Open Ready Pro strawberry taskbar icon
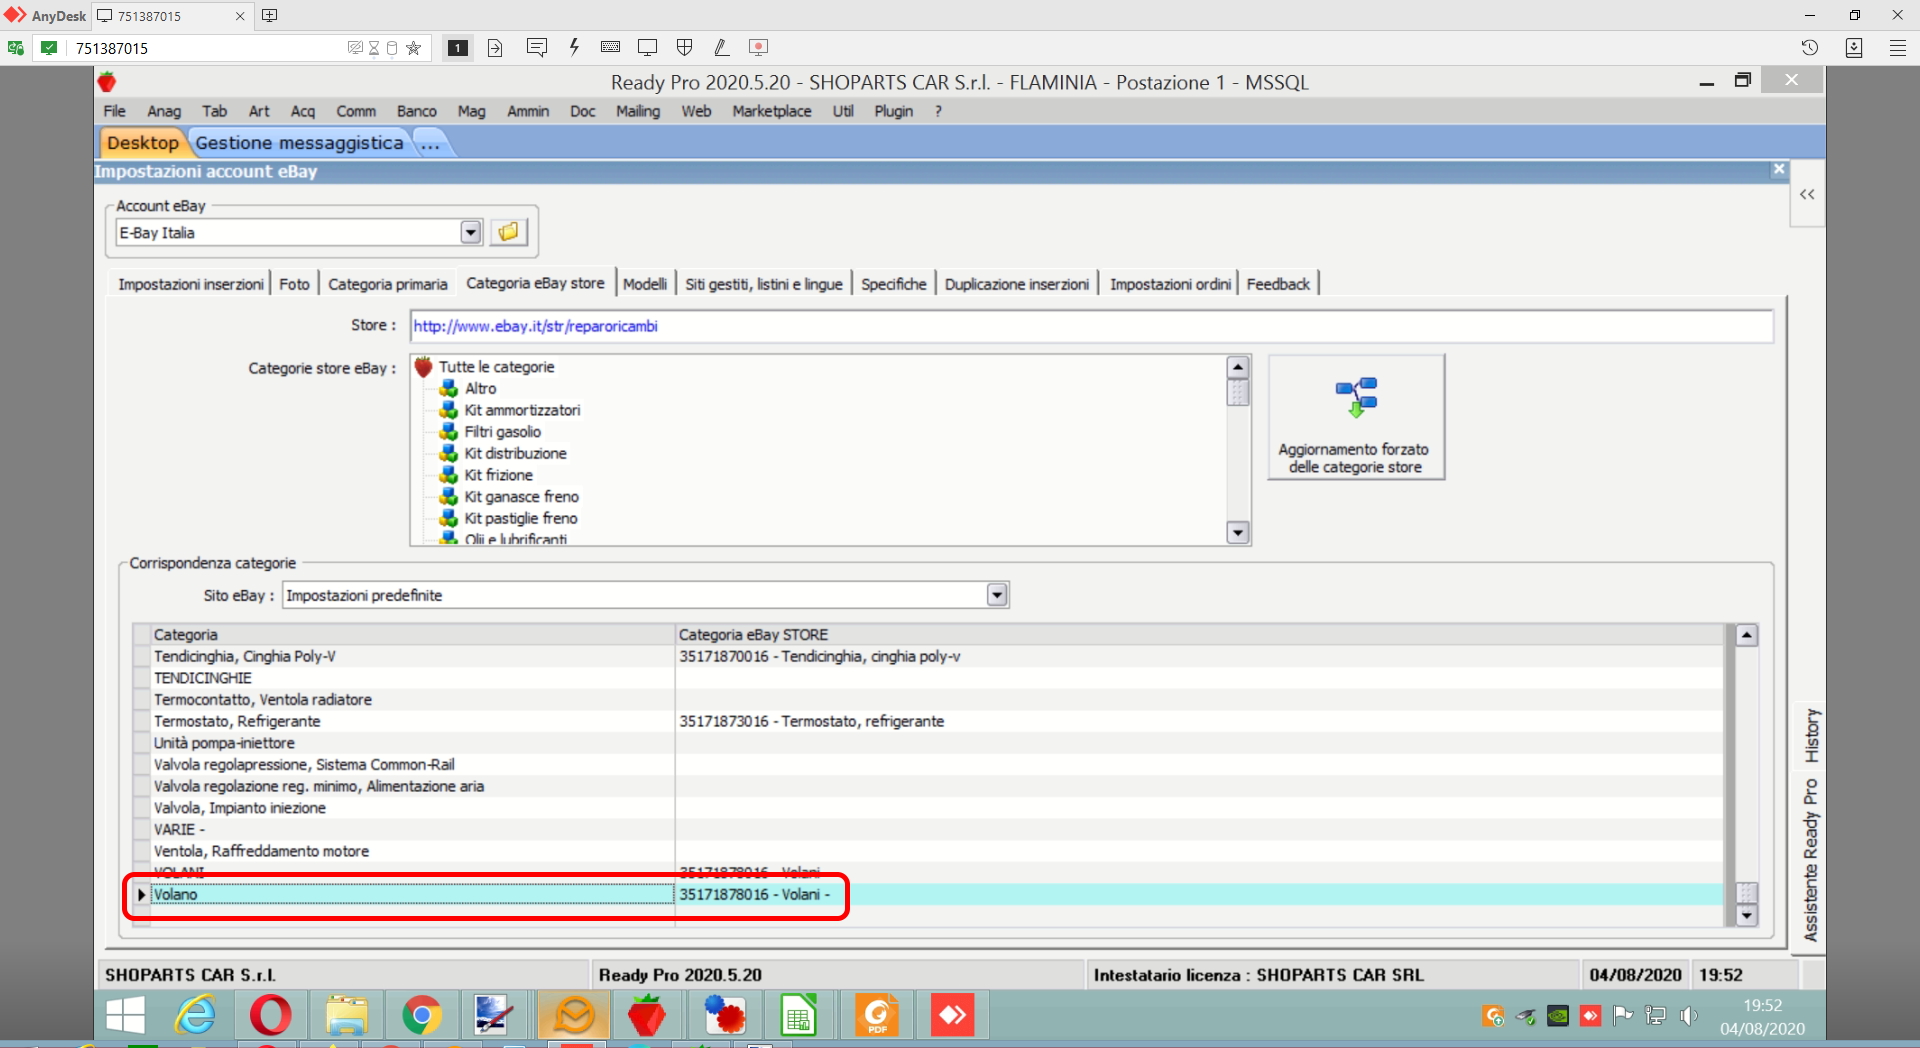 click(647, 1016)
